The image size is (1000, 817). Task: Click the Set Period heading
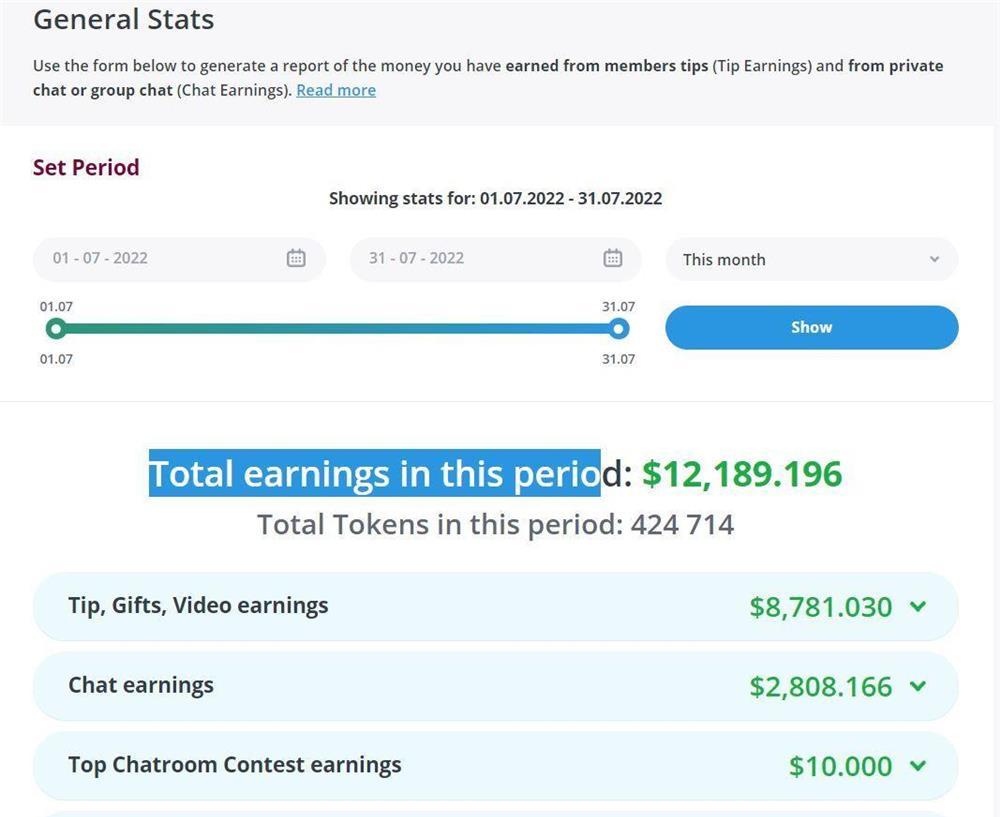[x=86, y=167]
